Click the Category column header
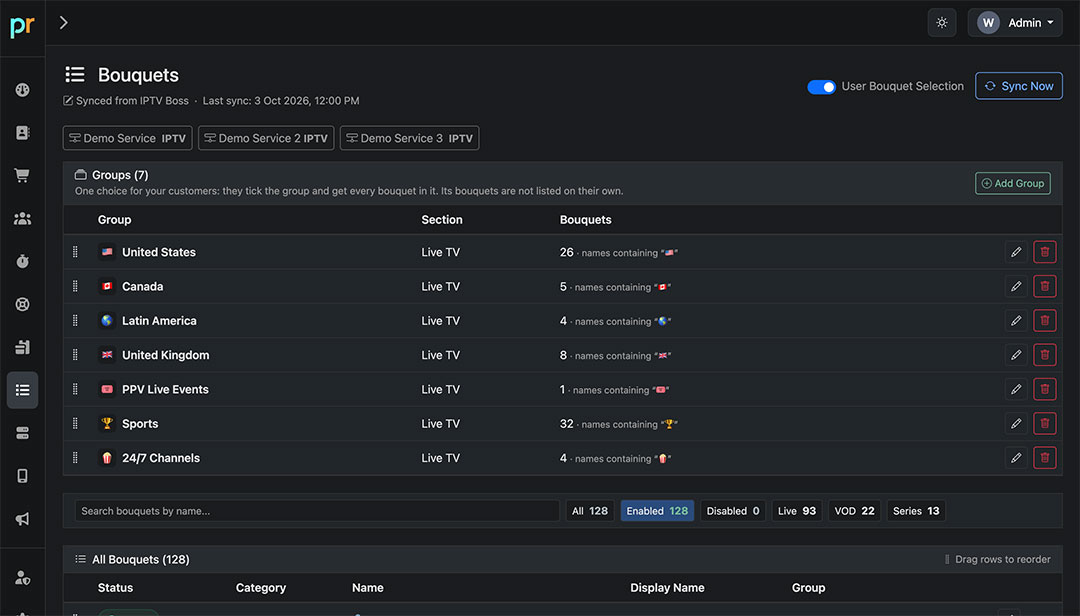The width and height of the screenshot is (1080, 616). pyautogui.click(x=260, y=588)
